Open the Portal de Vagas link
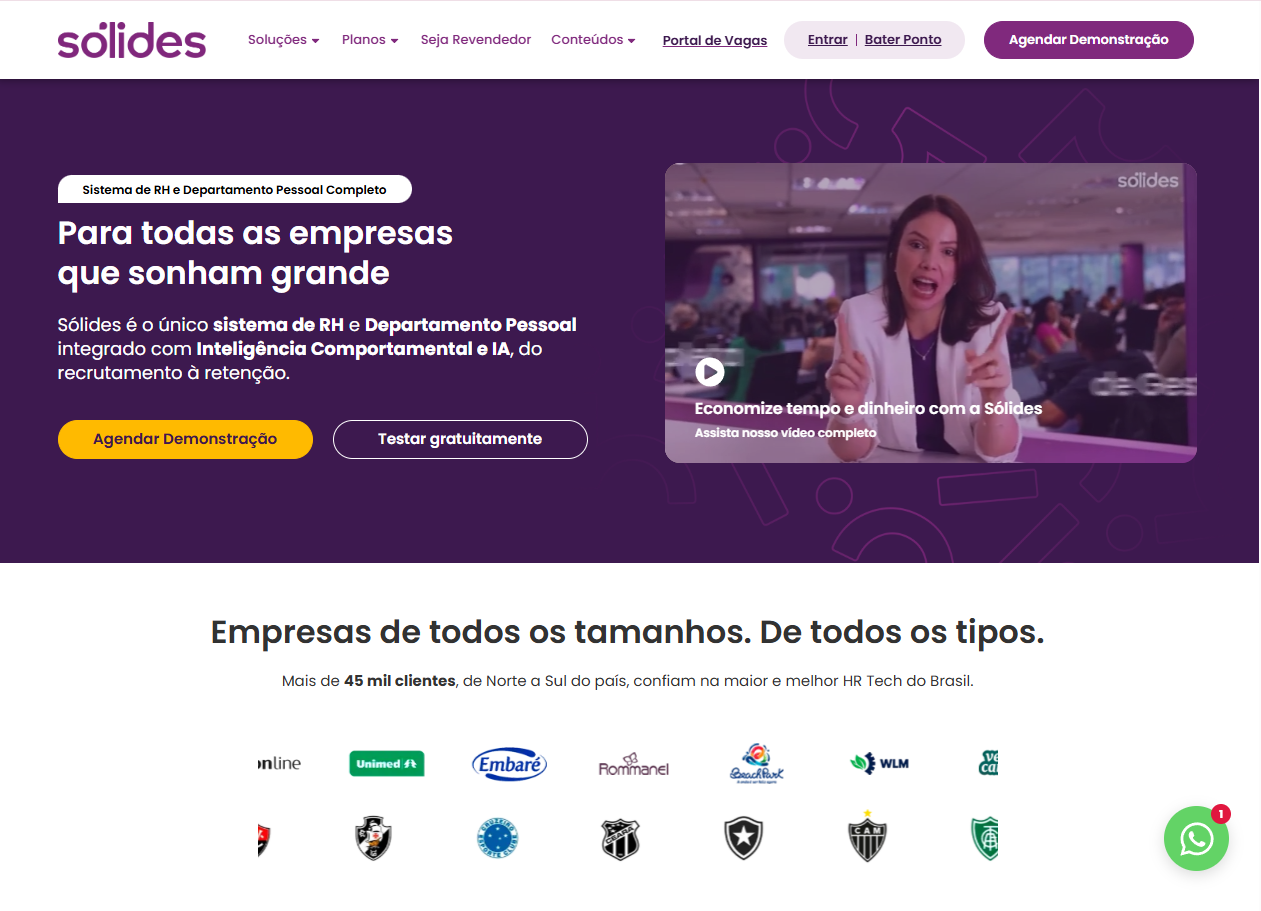 [715, 41]
